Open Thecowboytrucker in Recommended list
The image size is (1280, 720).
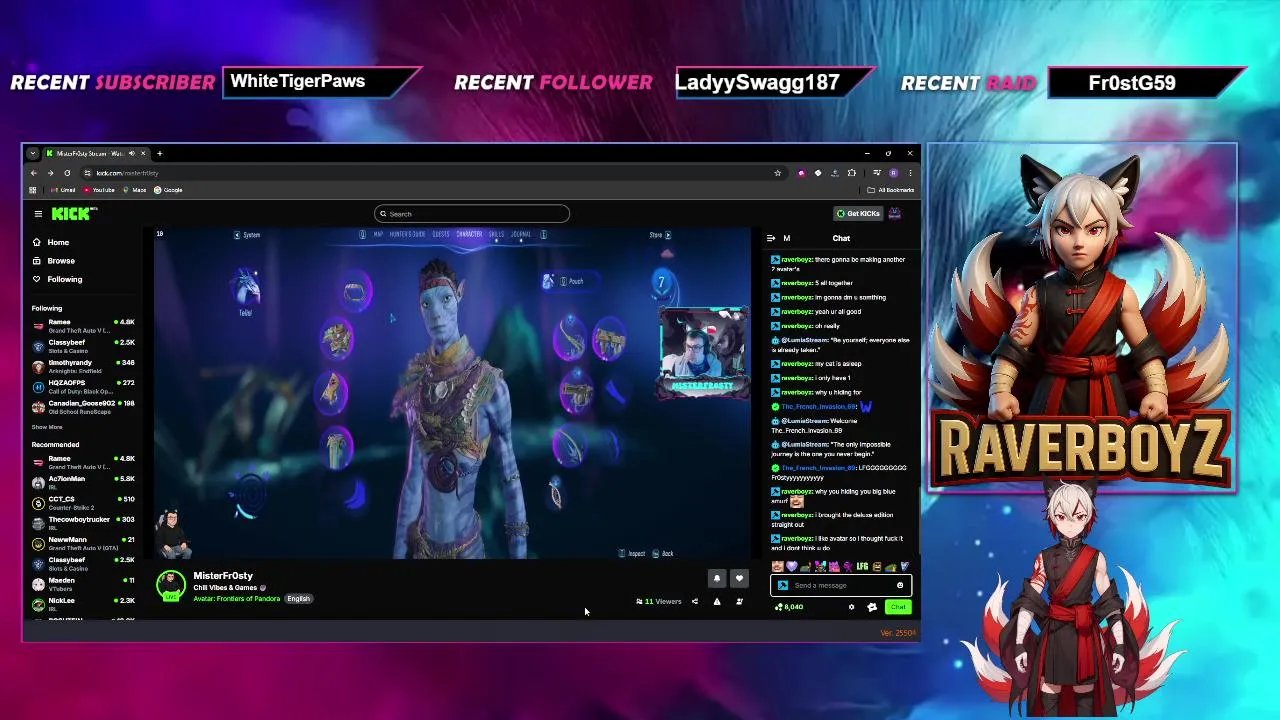[84, 523]
